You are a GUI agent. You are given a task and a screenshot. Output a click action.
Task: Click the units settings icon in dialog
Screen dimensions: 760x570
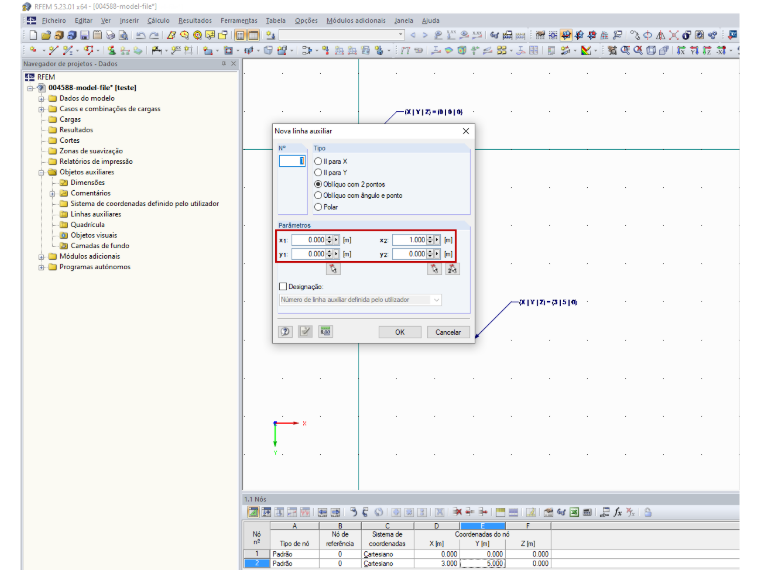[326, 332]
